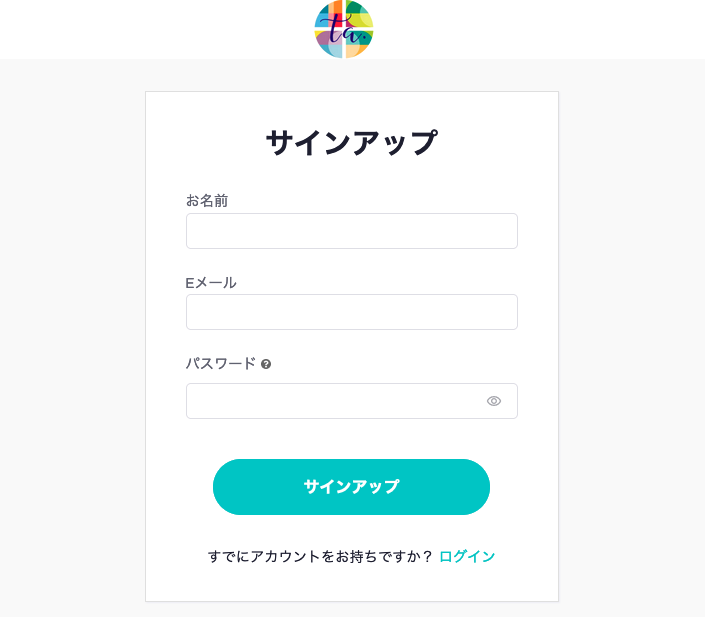Focus the お名前 name input field
Viewport: 705px width, 617px height.
(x=352, y=231)
